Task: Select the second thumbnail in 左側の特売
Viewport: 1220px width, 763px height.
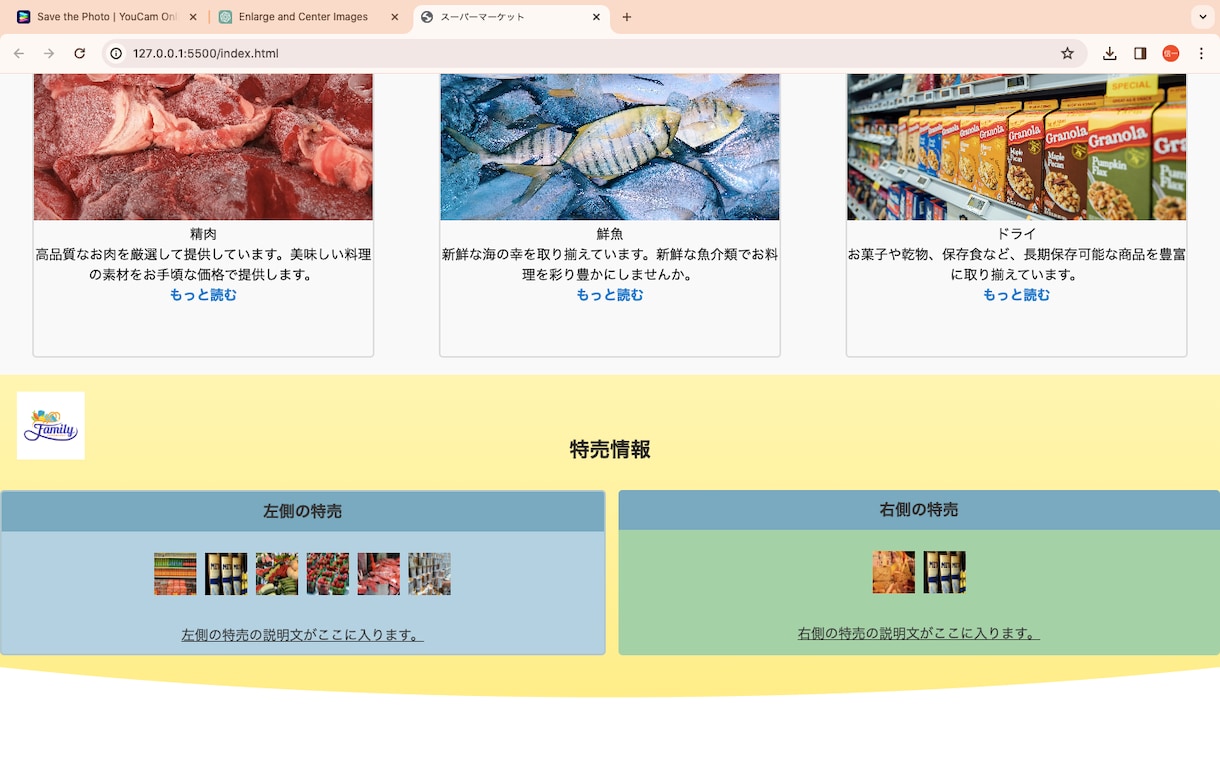Action: point(226,574)
